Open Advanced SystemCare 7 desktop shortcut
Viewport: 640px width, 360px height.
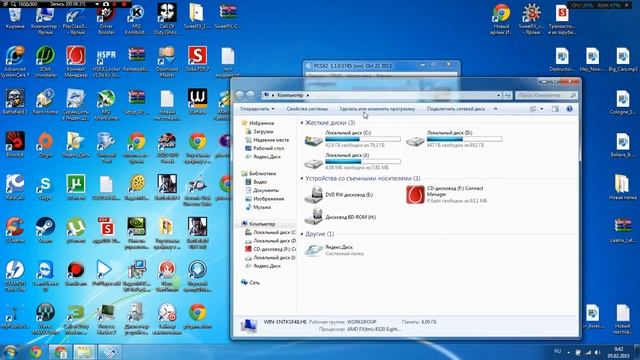15,62
